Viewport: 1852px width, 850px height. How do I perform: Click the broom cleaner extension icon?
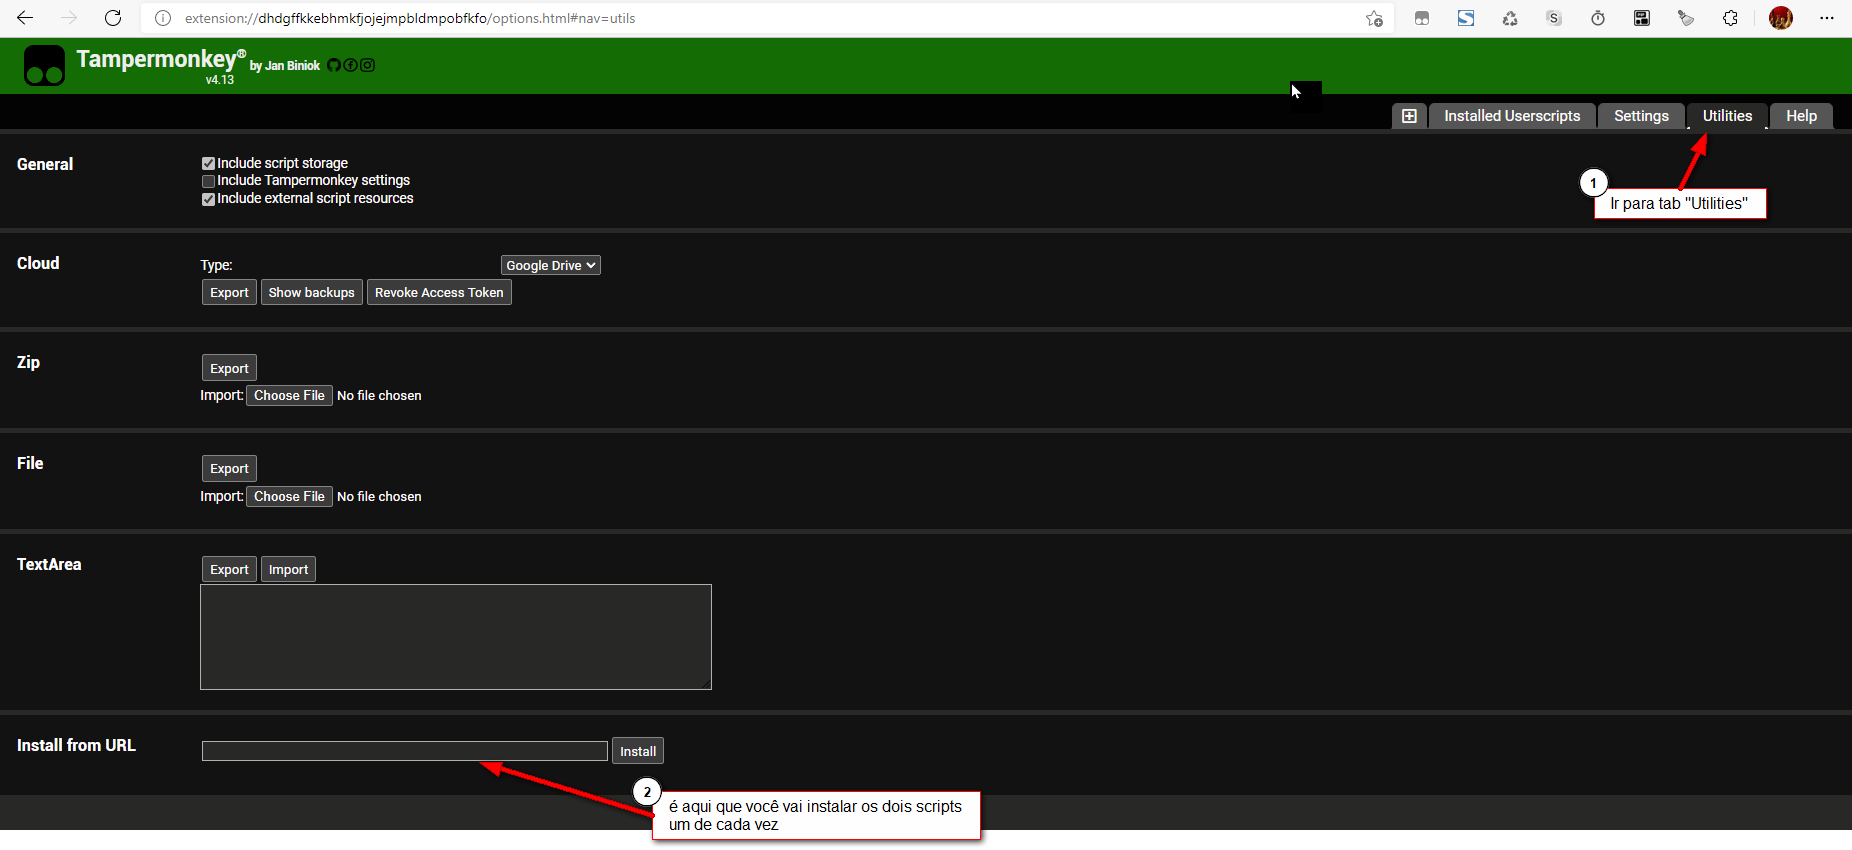coord(1686,18)
